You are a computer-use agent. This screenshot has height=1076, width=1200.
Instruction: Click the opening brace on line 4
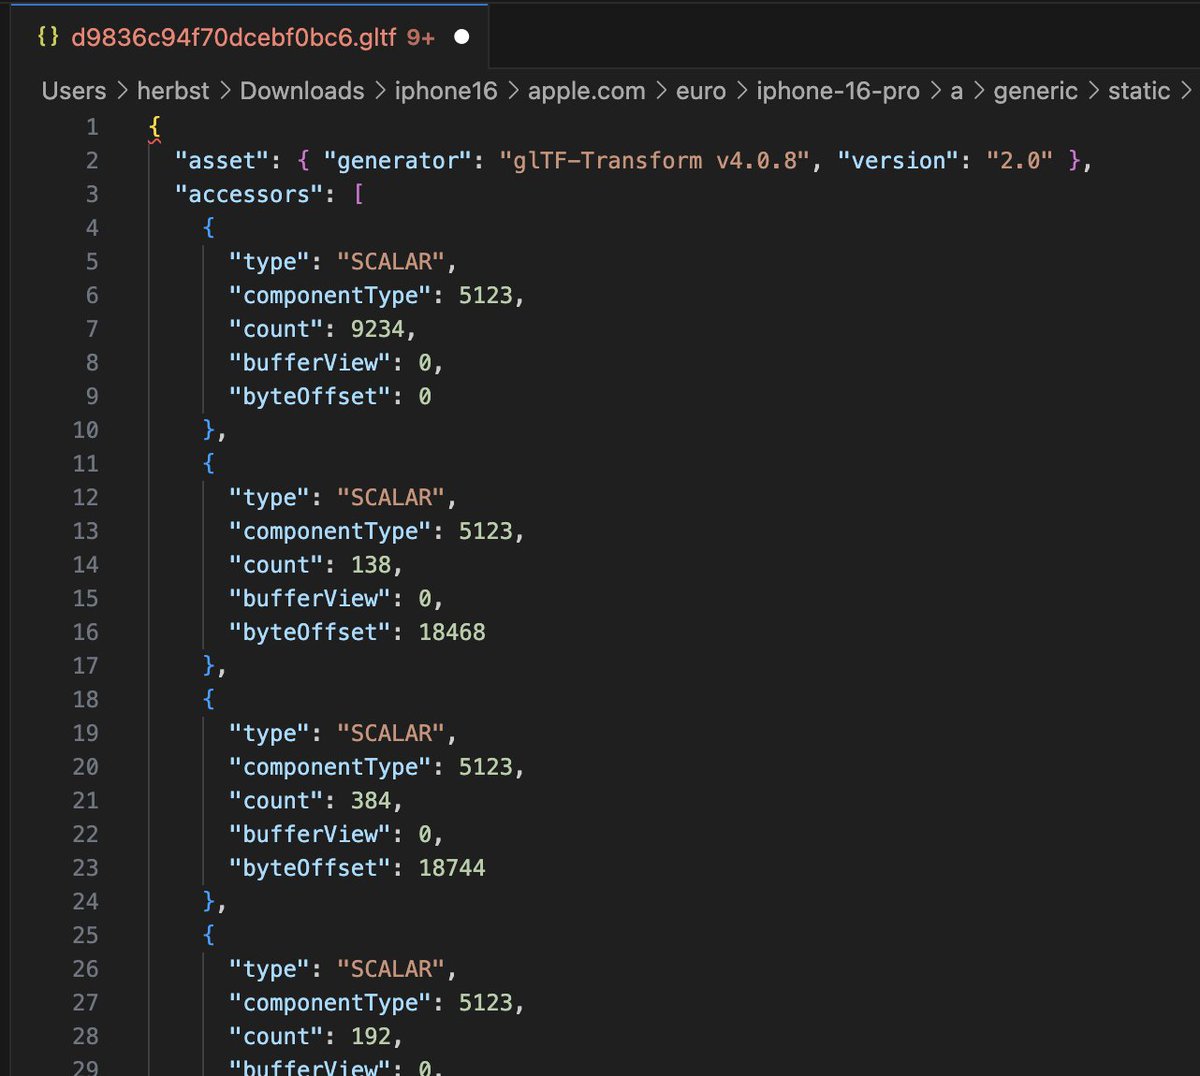tap(207, 227)
